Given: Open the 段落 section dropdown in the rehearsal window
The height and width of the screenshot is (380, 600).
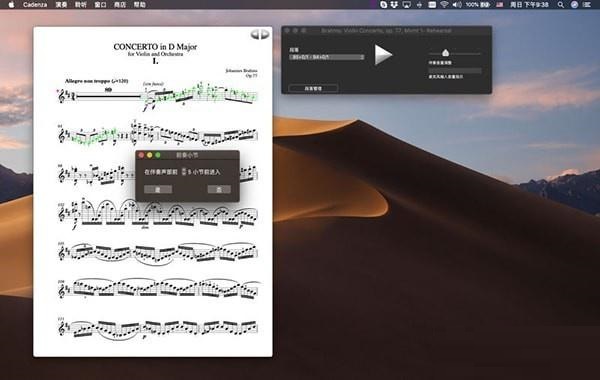Looking at the screenshot, I should (327, 57).
